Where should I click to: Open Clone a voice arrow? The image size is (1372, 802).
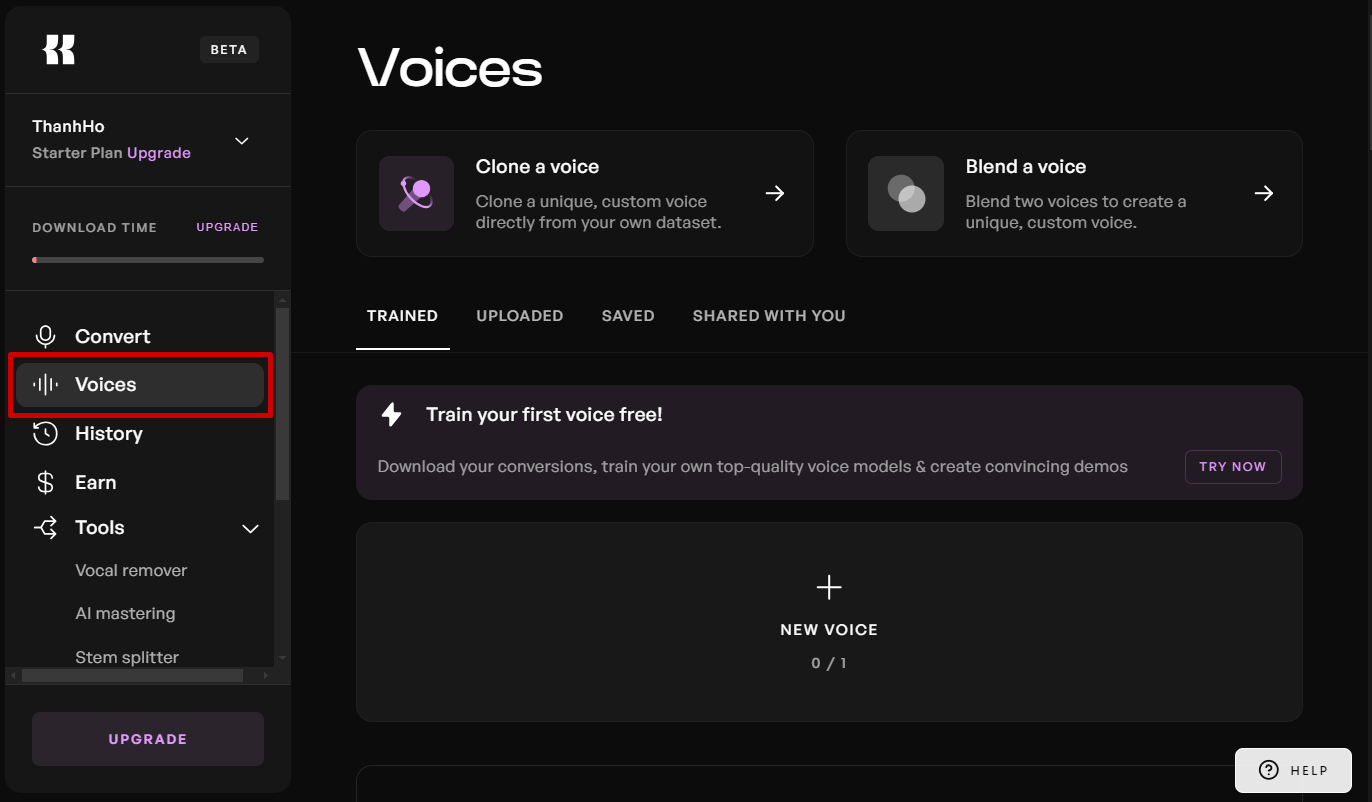tap(775, 193)
